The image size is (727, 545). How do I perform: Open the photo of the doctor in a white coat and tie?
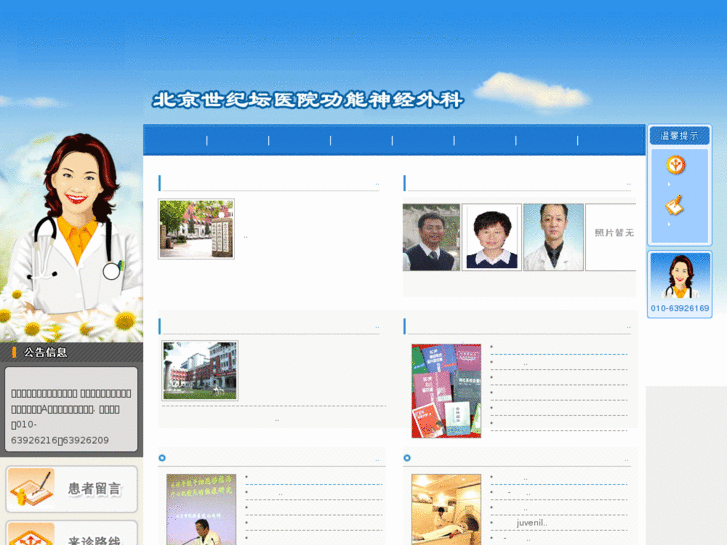click(553, 237)
